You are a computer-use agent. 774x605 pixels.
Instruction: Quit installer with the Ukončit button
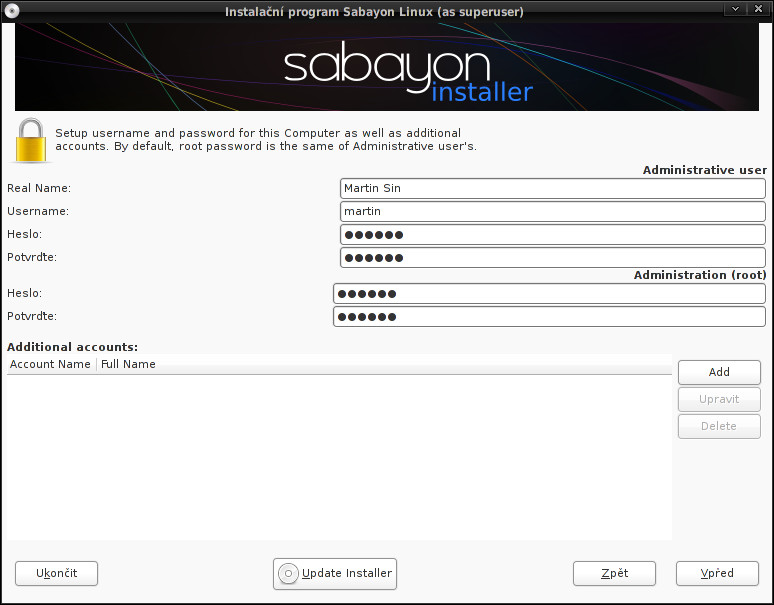(56, 573)
